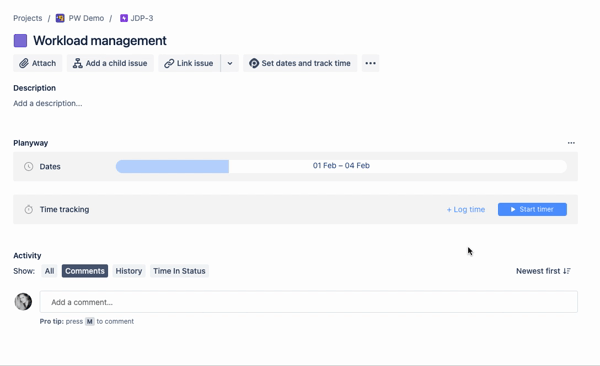Open the JDP-3 breadcrumb link
This screenshot has height=366, width=600.
pyautogui.click(x=142, y=18)
